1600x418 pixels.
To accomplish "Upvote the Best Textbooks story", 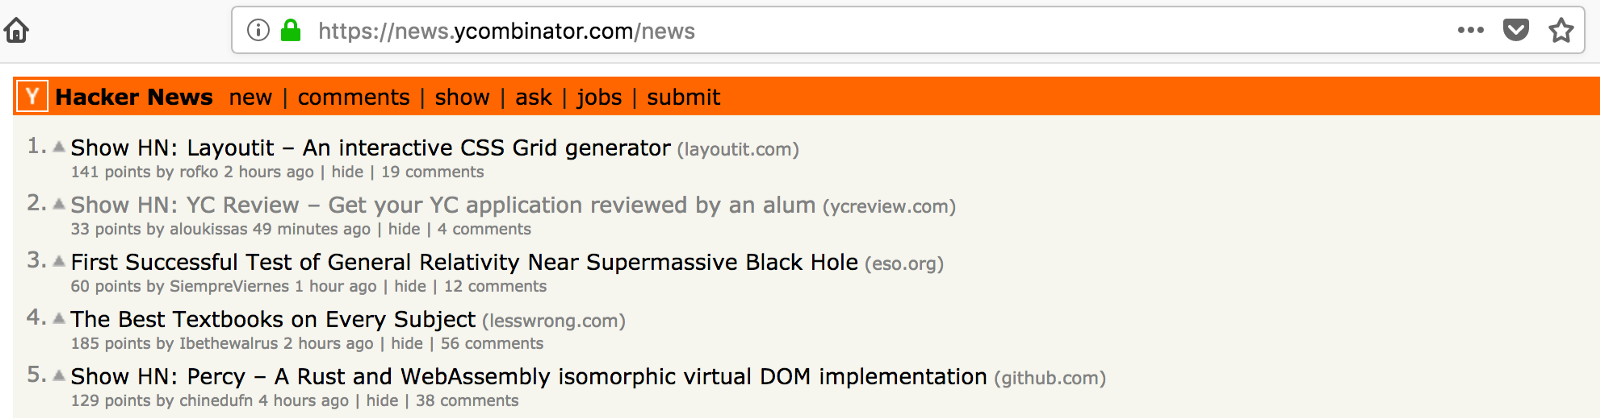I will click(x=59, y=318).
